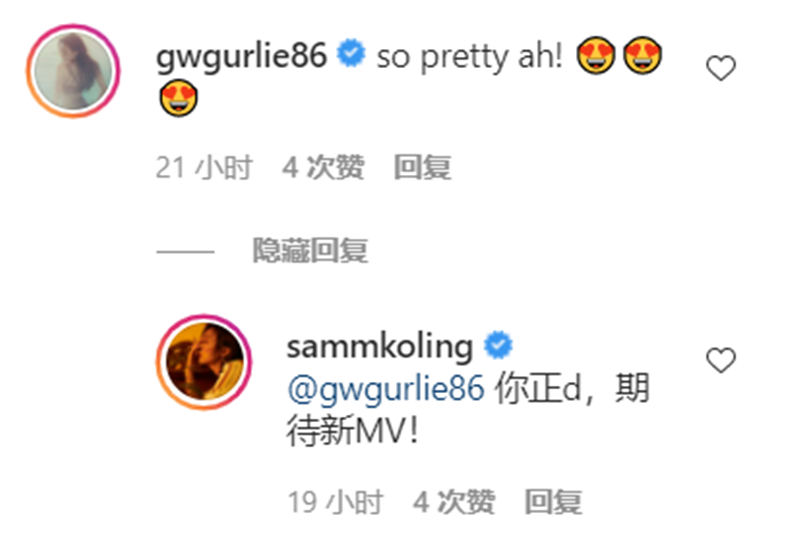Click the dash line beside 隐藏回复
Screen dimensions: 800x536
point(185,251)
